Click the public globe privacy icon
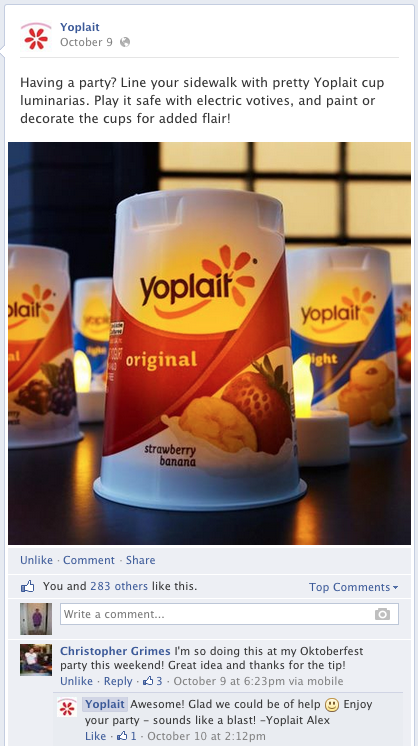This screenshot has width=418, height=746. pos(125,42)
